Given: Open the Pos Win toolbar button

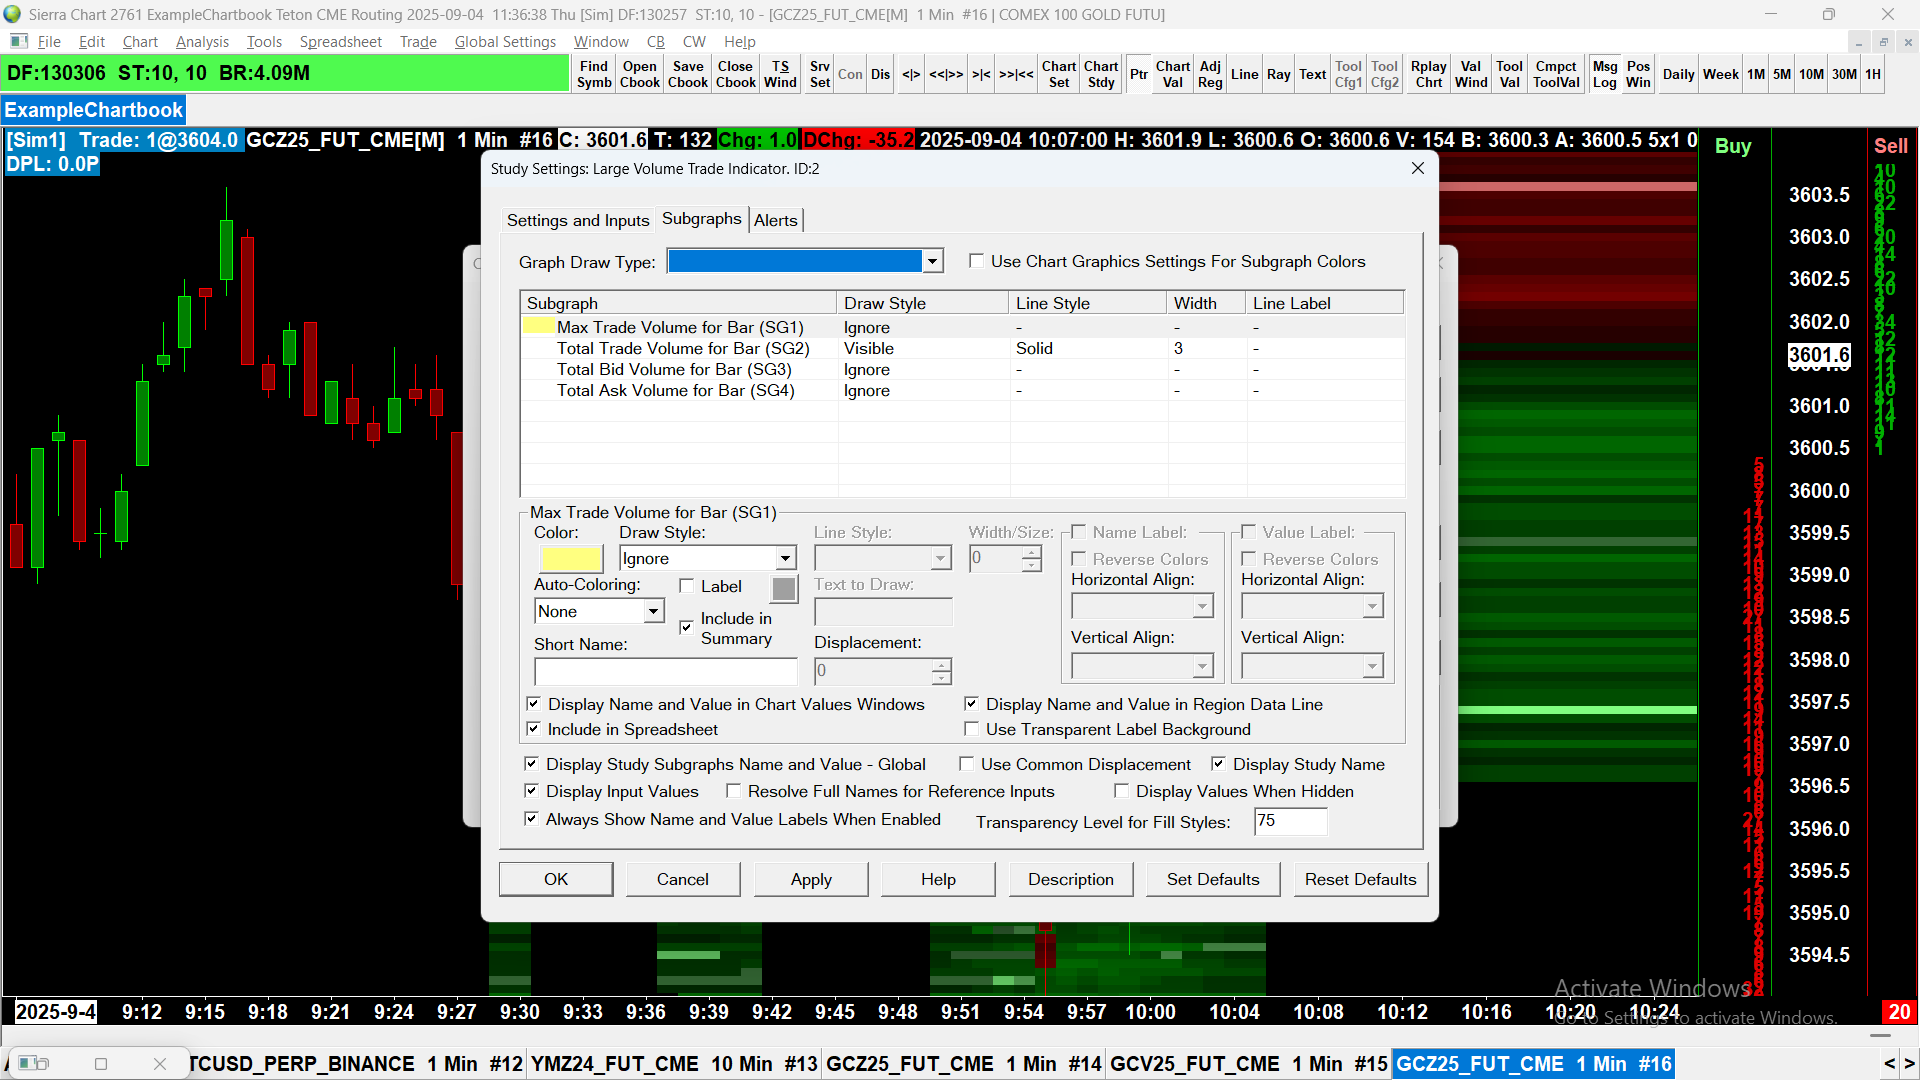Looking at the screenshot, I should pyautogui.click(x=1638, y=74).
